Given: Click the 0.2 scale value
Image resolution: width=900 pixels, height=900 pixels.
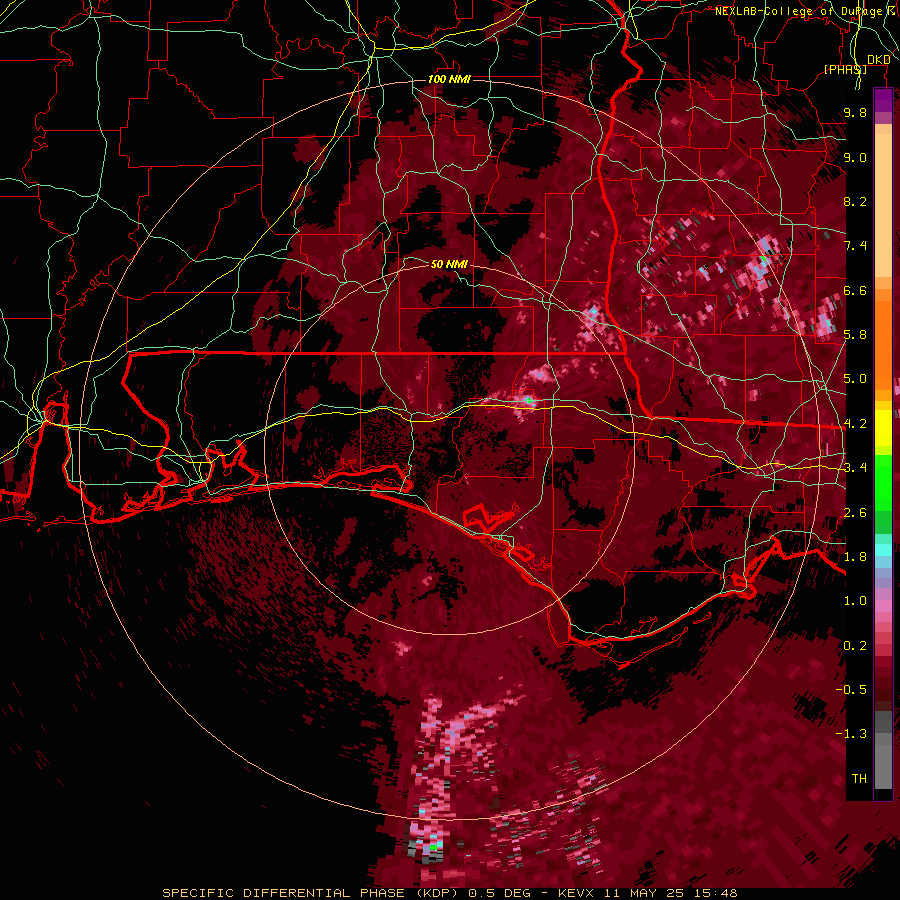Looking at the screenshot, I should pyautogui.click(x=855, y=646).
